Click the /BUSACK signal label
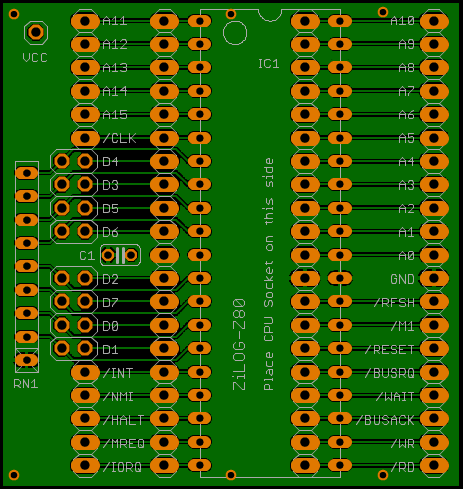The width and height of the screenshot is (463, 489). pyautogui.click(x=385, y=420)
